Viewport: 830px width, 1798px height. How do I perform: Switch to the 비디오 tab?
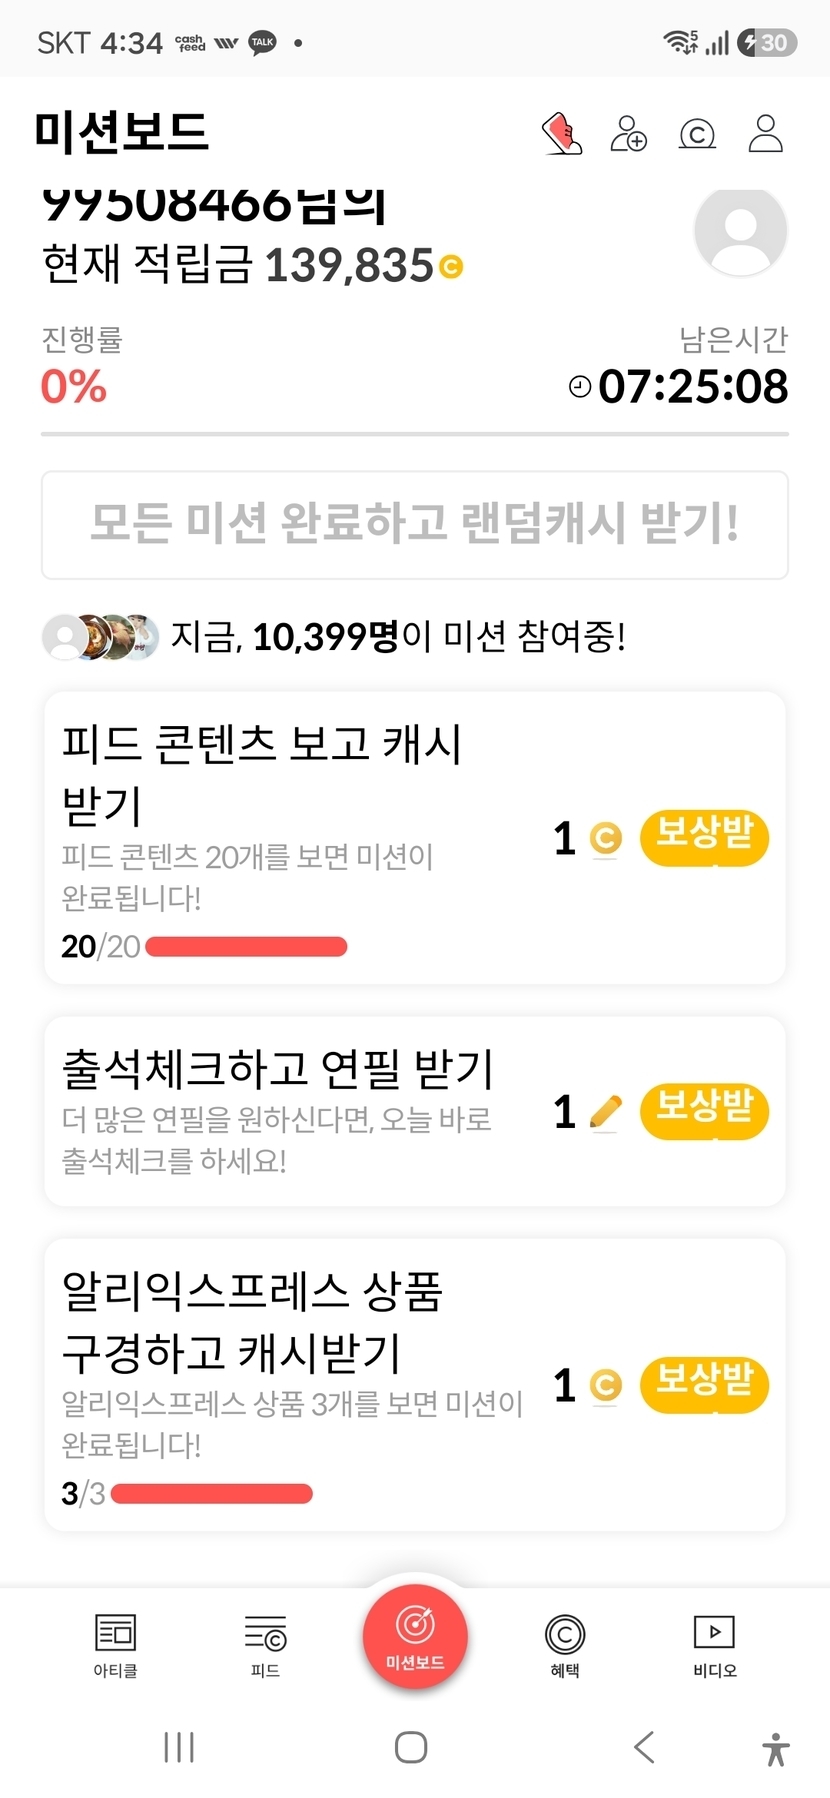pyautogui.click(x=715, y=1646)
